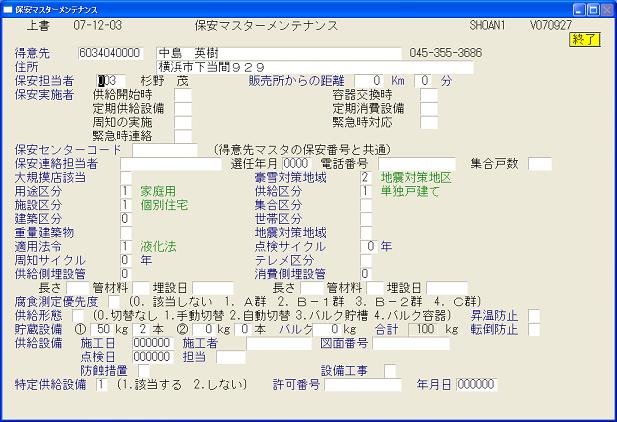Click the 集合区分 field
Screen dimensions: 617x422
366,205
